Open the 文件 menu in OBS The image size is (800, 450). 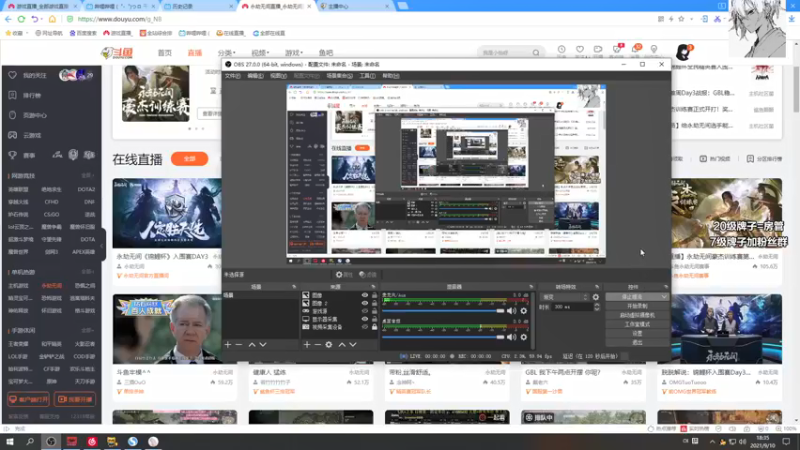coord(231,76)
